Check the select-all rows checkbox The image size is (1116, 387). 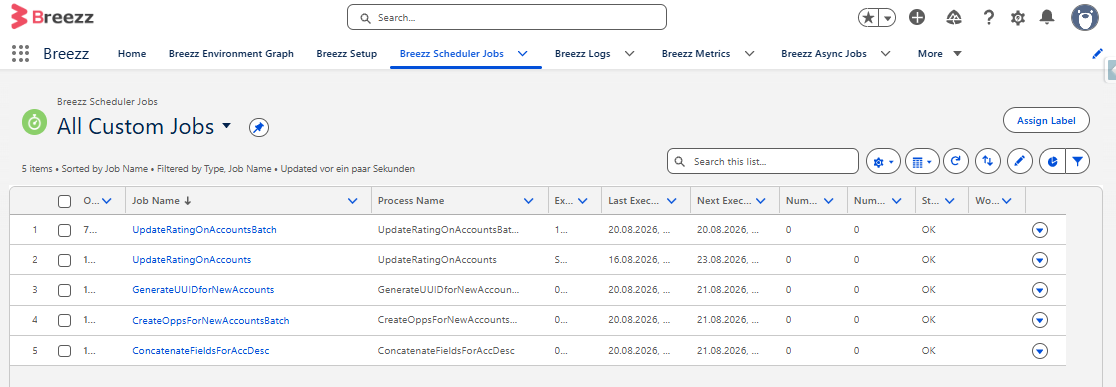[65, 201]
